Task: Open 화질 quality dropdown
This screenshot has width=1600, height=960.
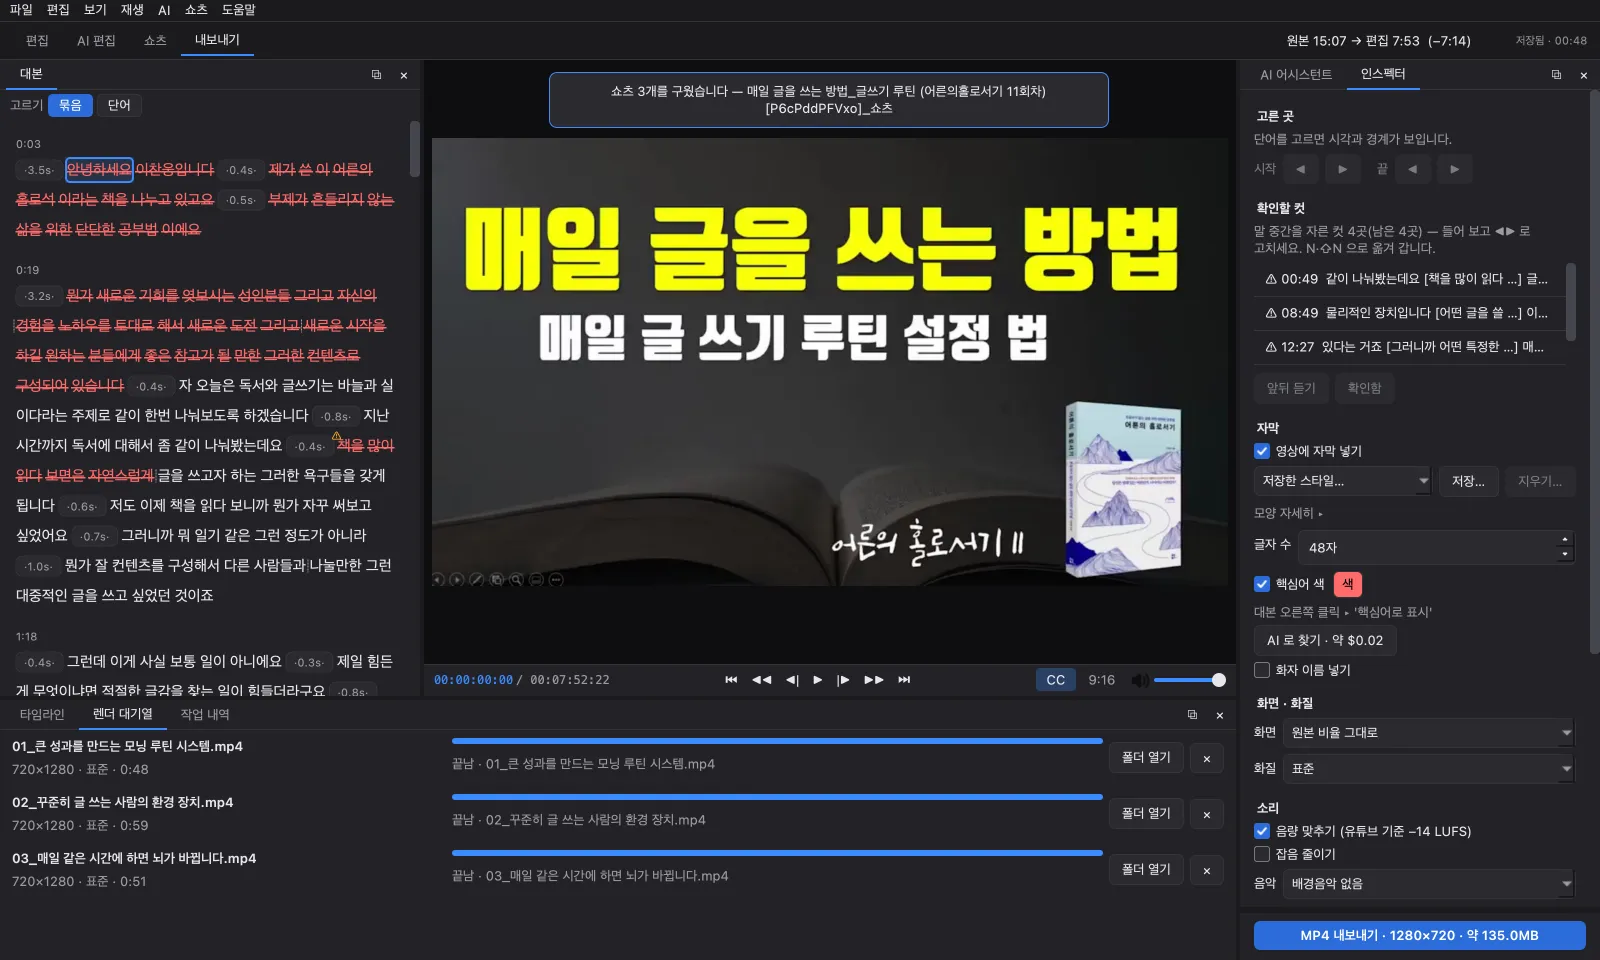Action: 1429,769
